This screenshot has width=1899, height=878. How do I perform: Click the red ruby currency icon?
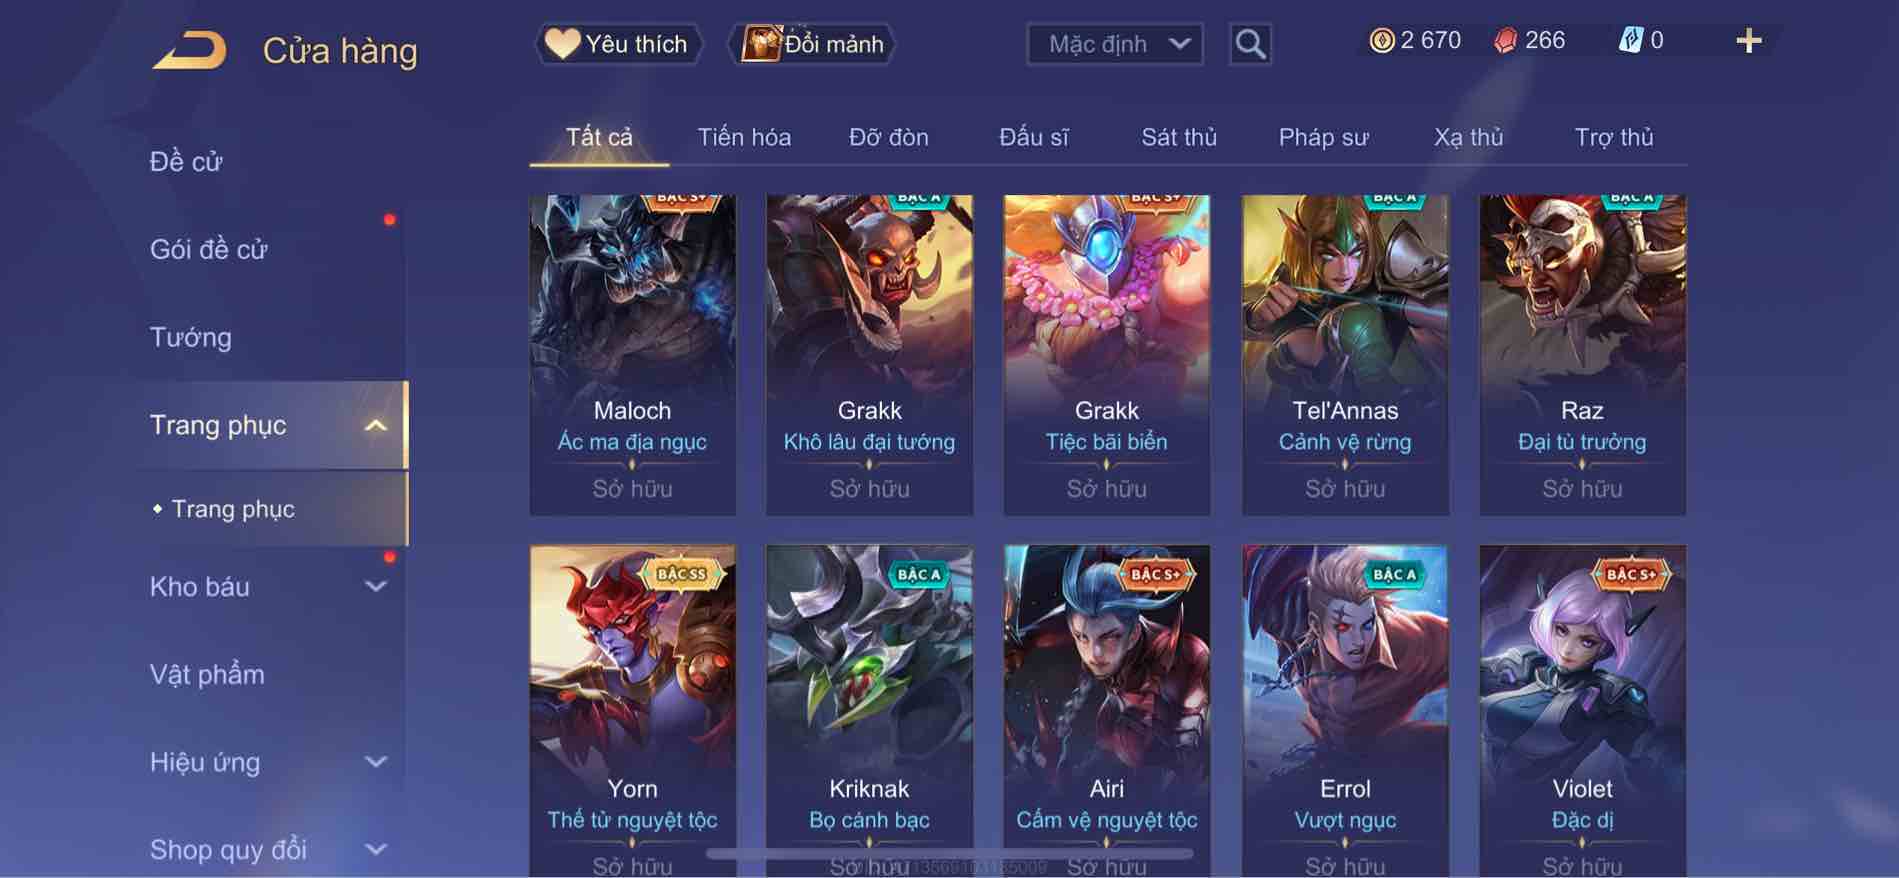pos(1505,41)
